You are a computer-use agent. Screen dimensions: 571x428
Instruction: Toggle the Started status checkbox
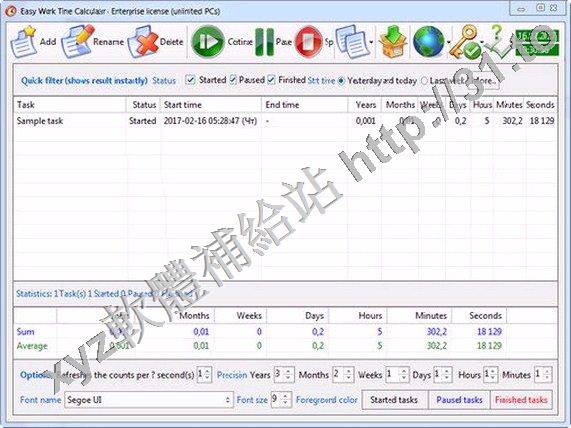(190, 80)
